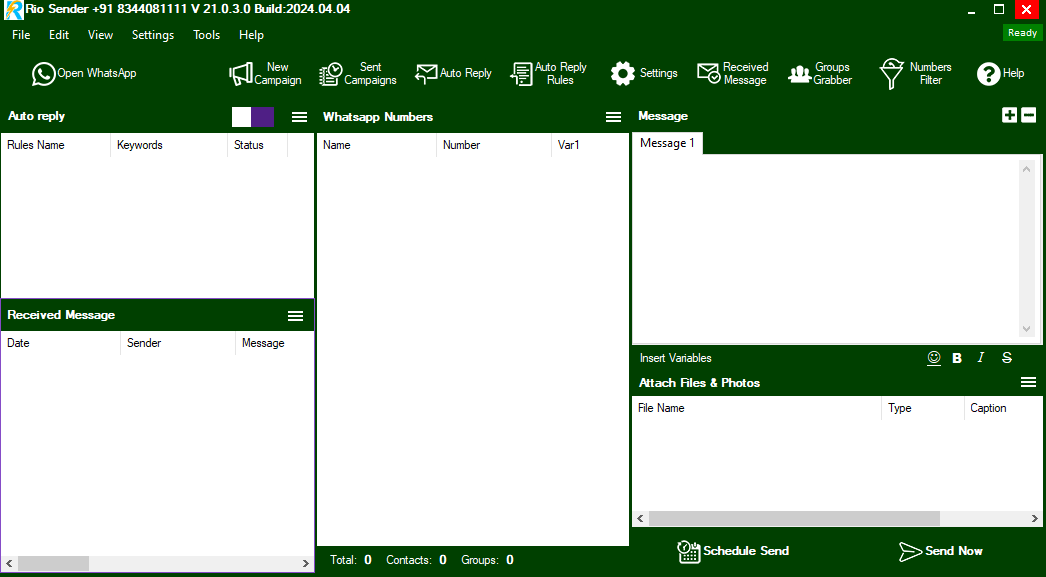The height and width of the screenshot is (577, 1046).
Task: Open Received Message from toolbar
Action: pos(732,73)
